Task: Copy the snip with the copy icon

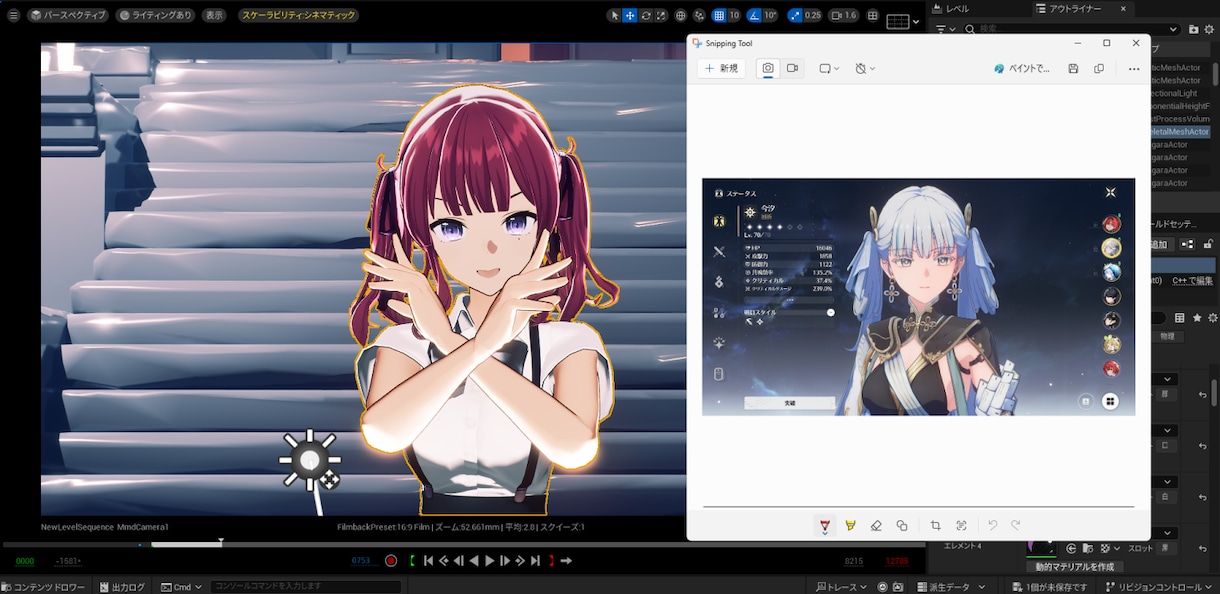Action: (1099, 68)
